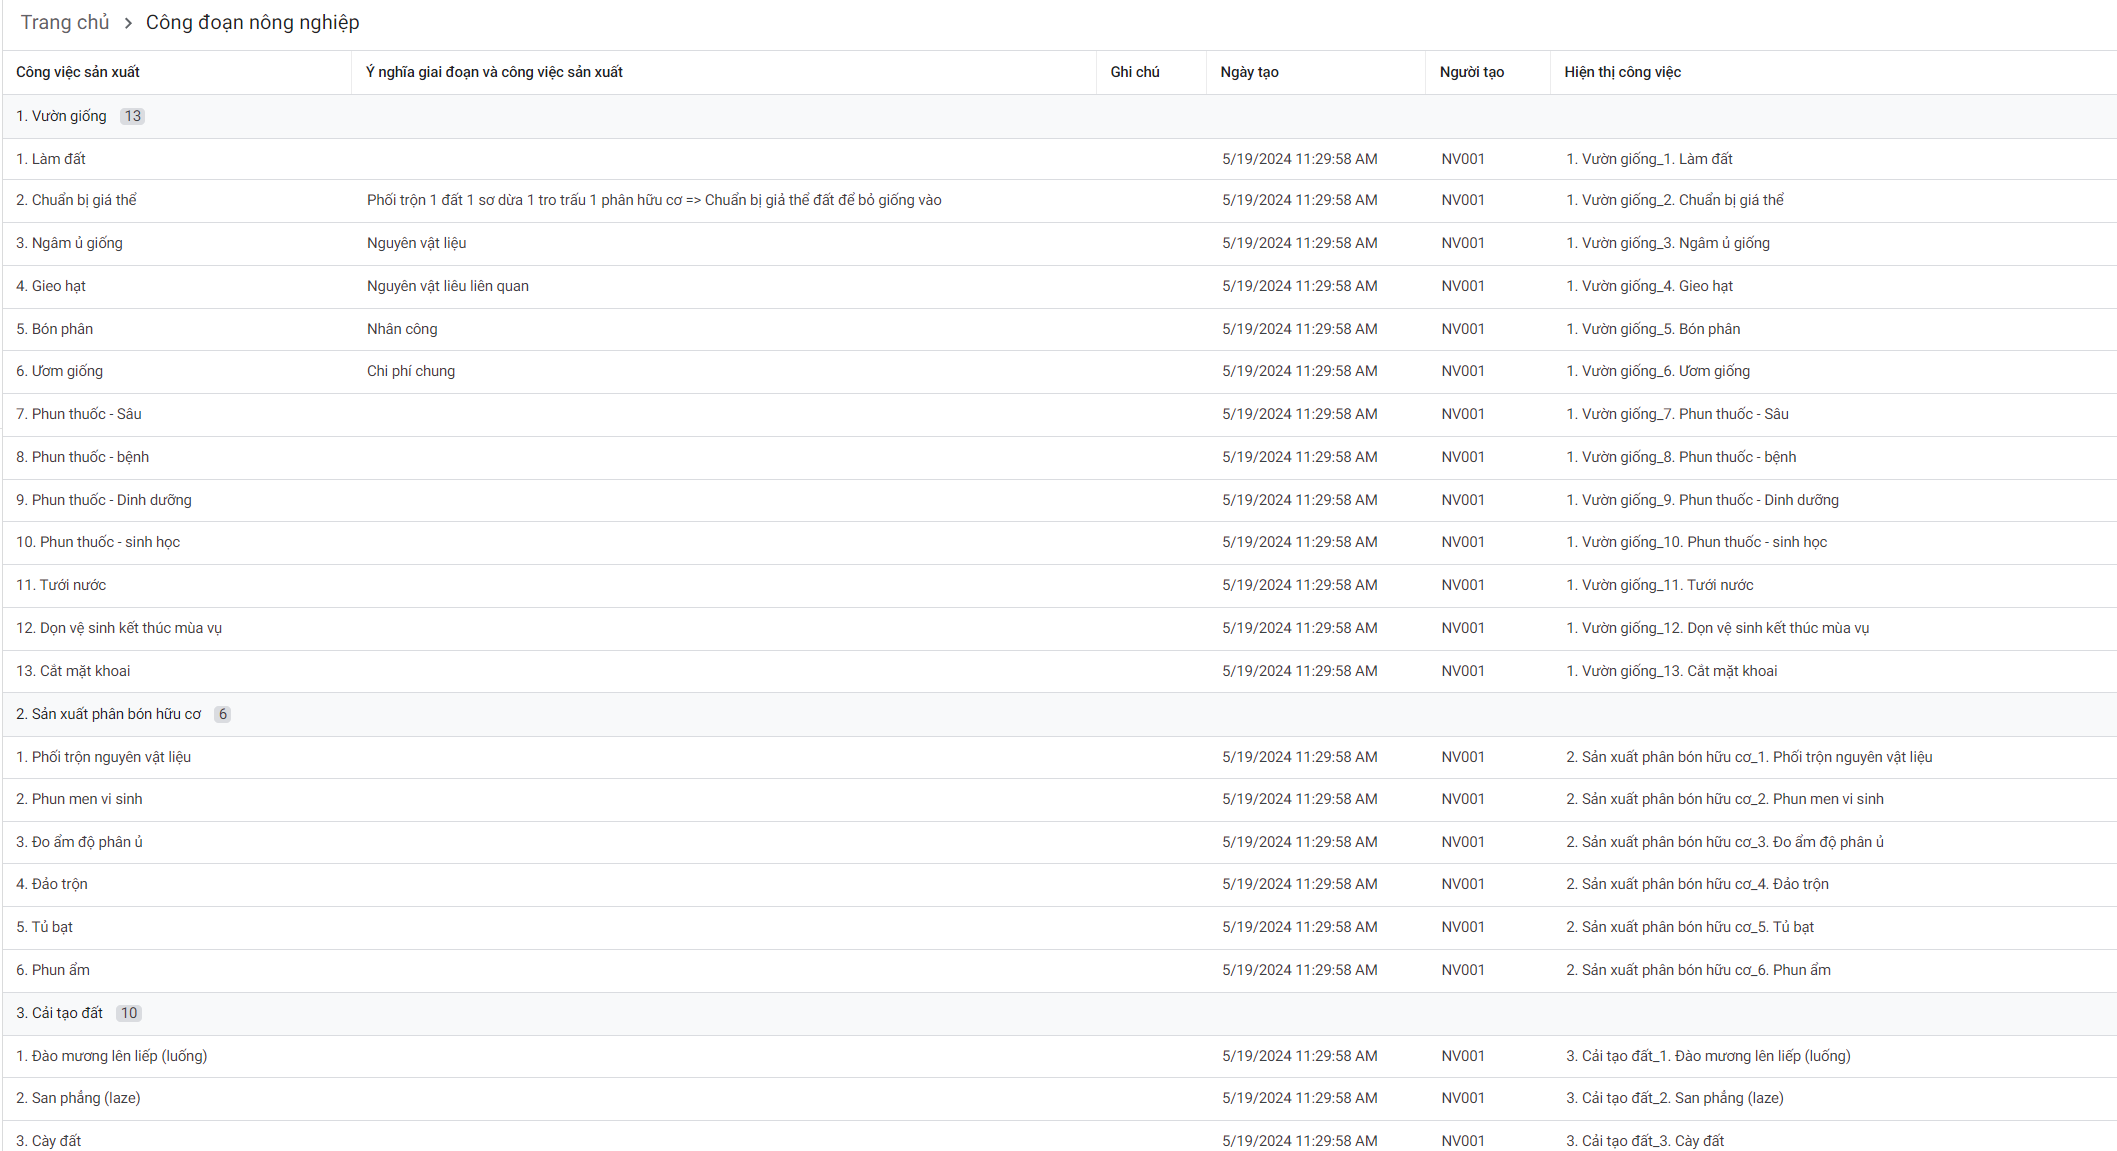Click the 'Chi phí chung' meaning cell

click(410, 371)
